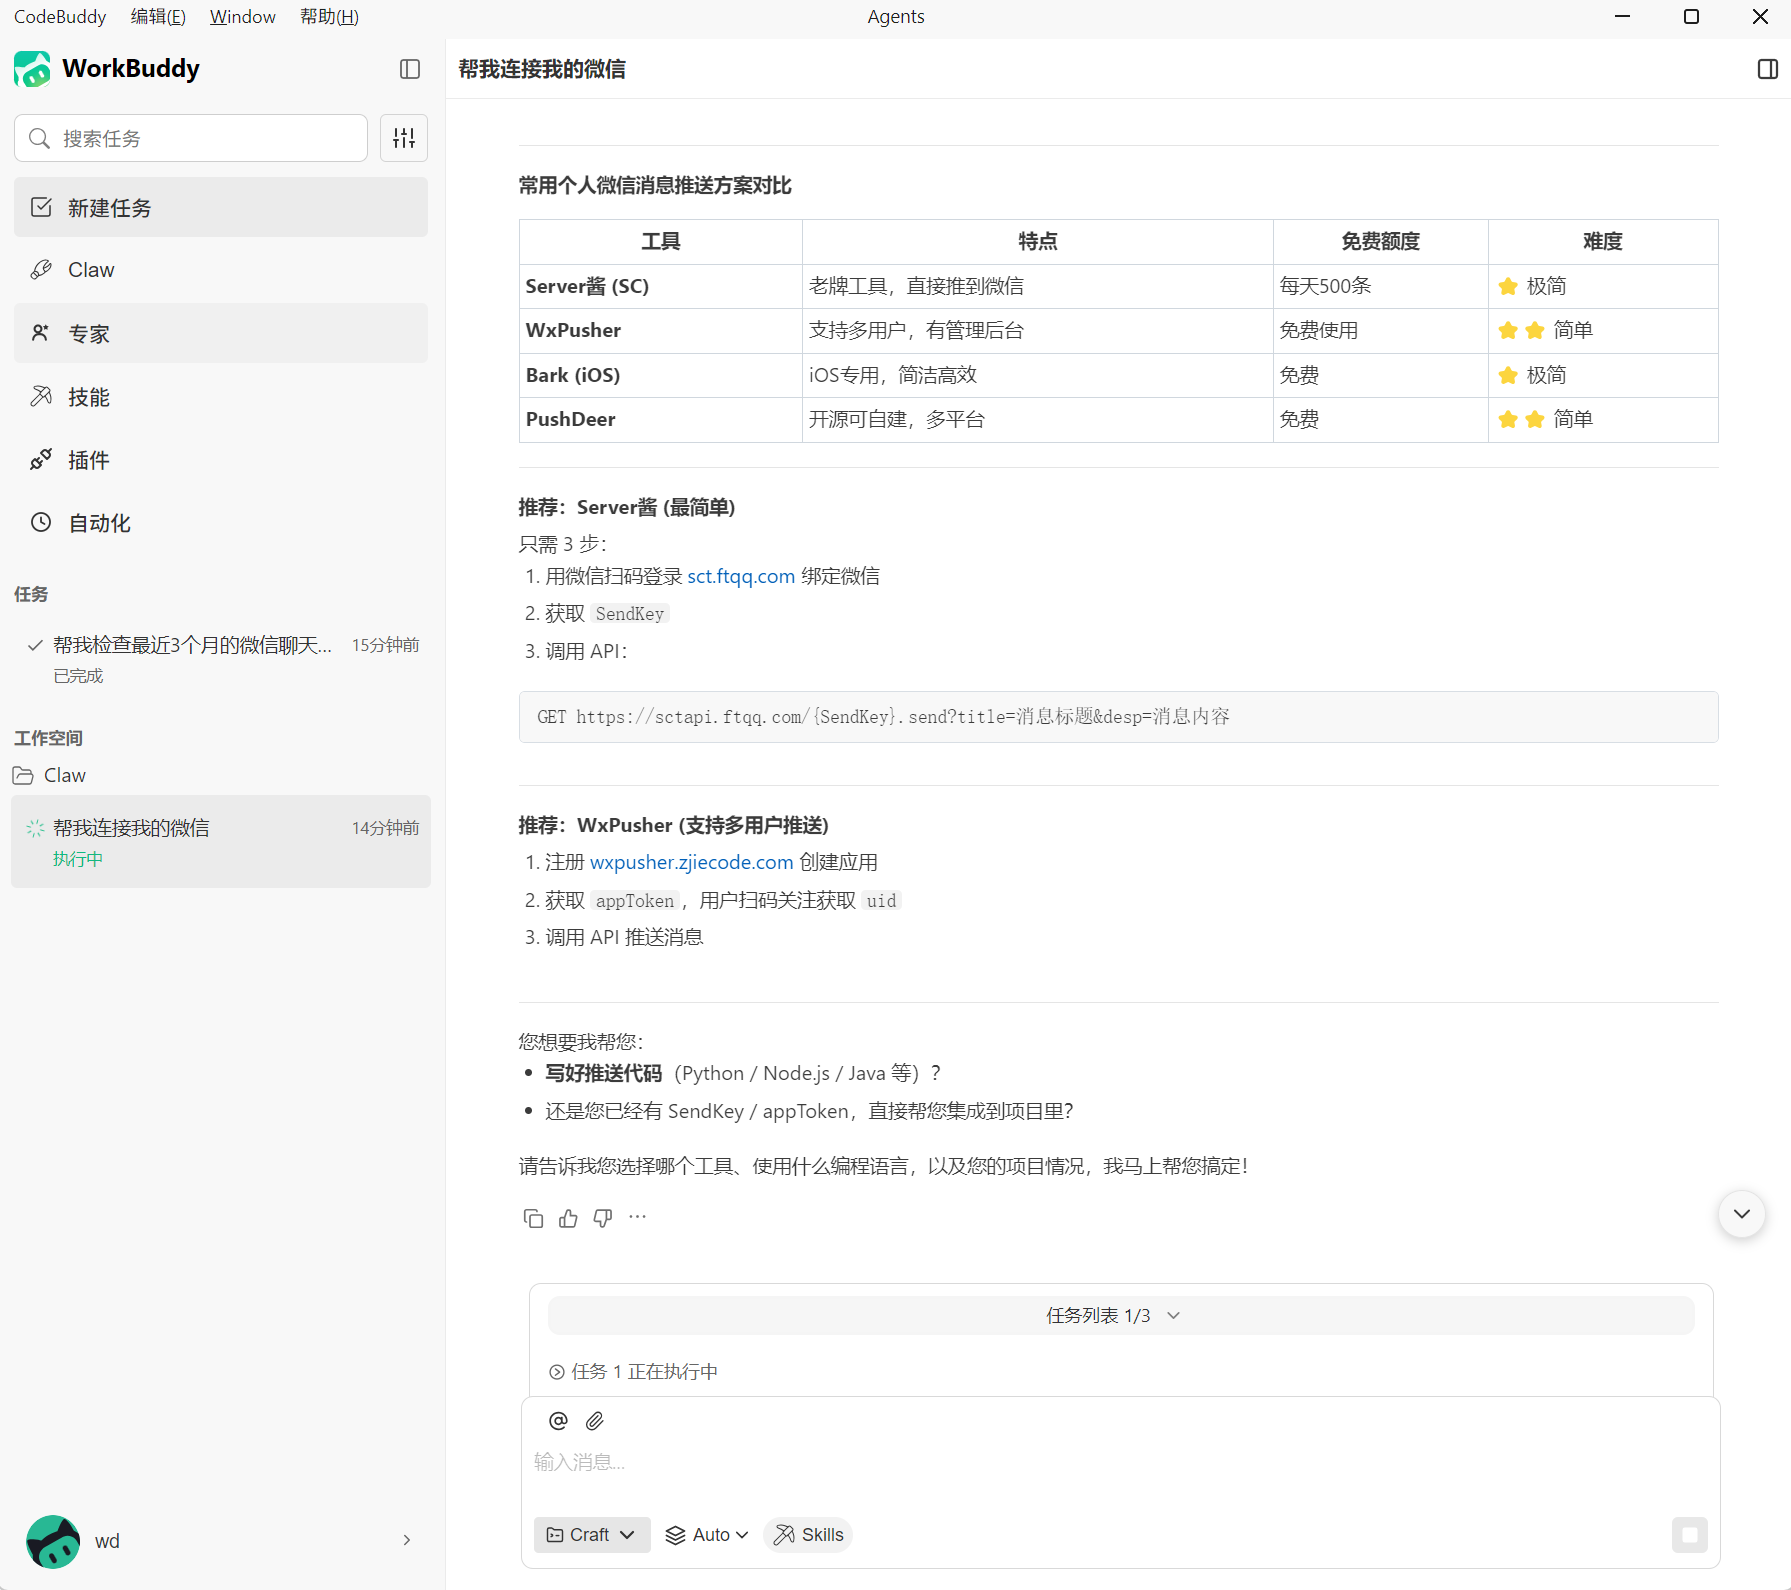Viewport: 1791px width, 1590px height.
Task: Give the reply a thumbs down
Action: pos(603,1218)
